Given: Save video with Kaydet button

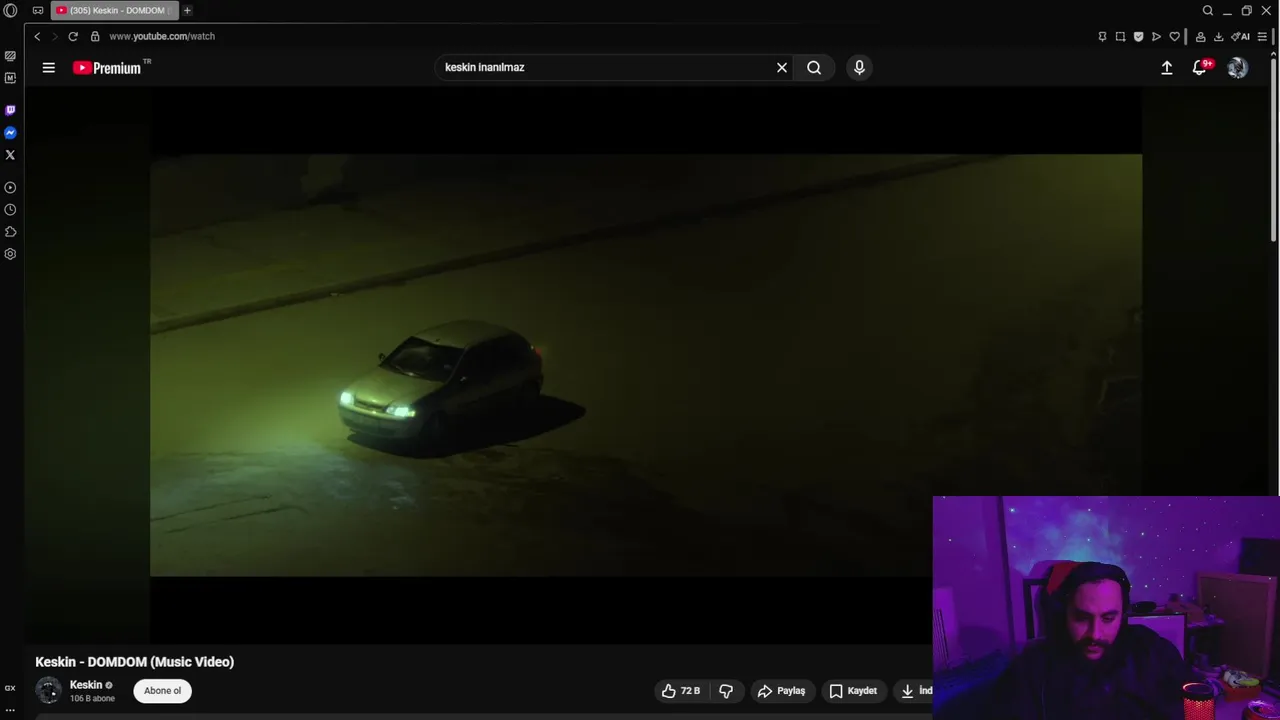Looking at the screenshot, I should click(853, 691).
